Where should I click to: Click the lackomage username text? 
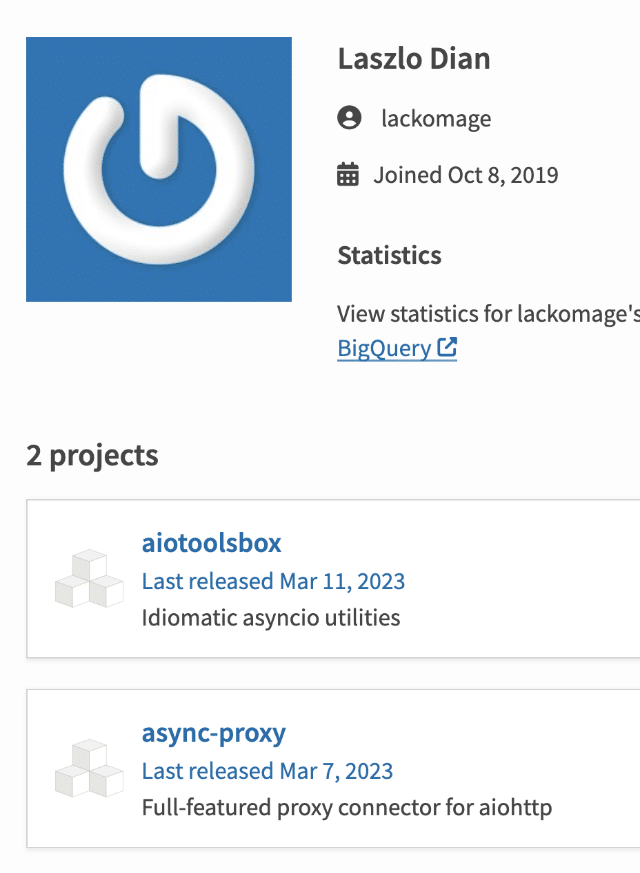436,119
